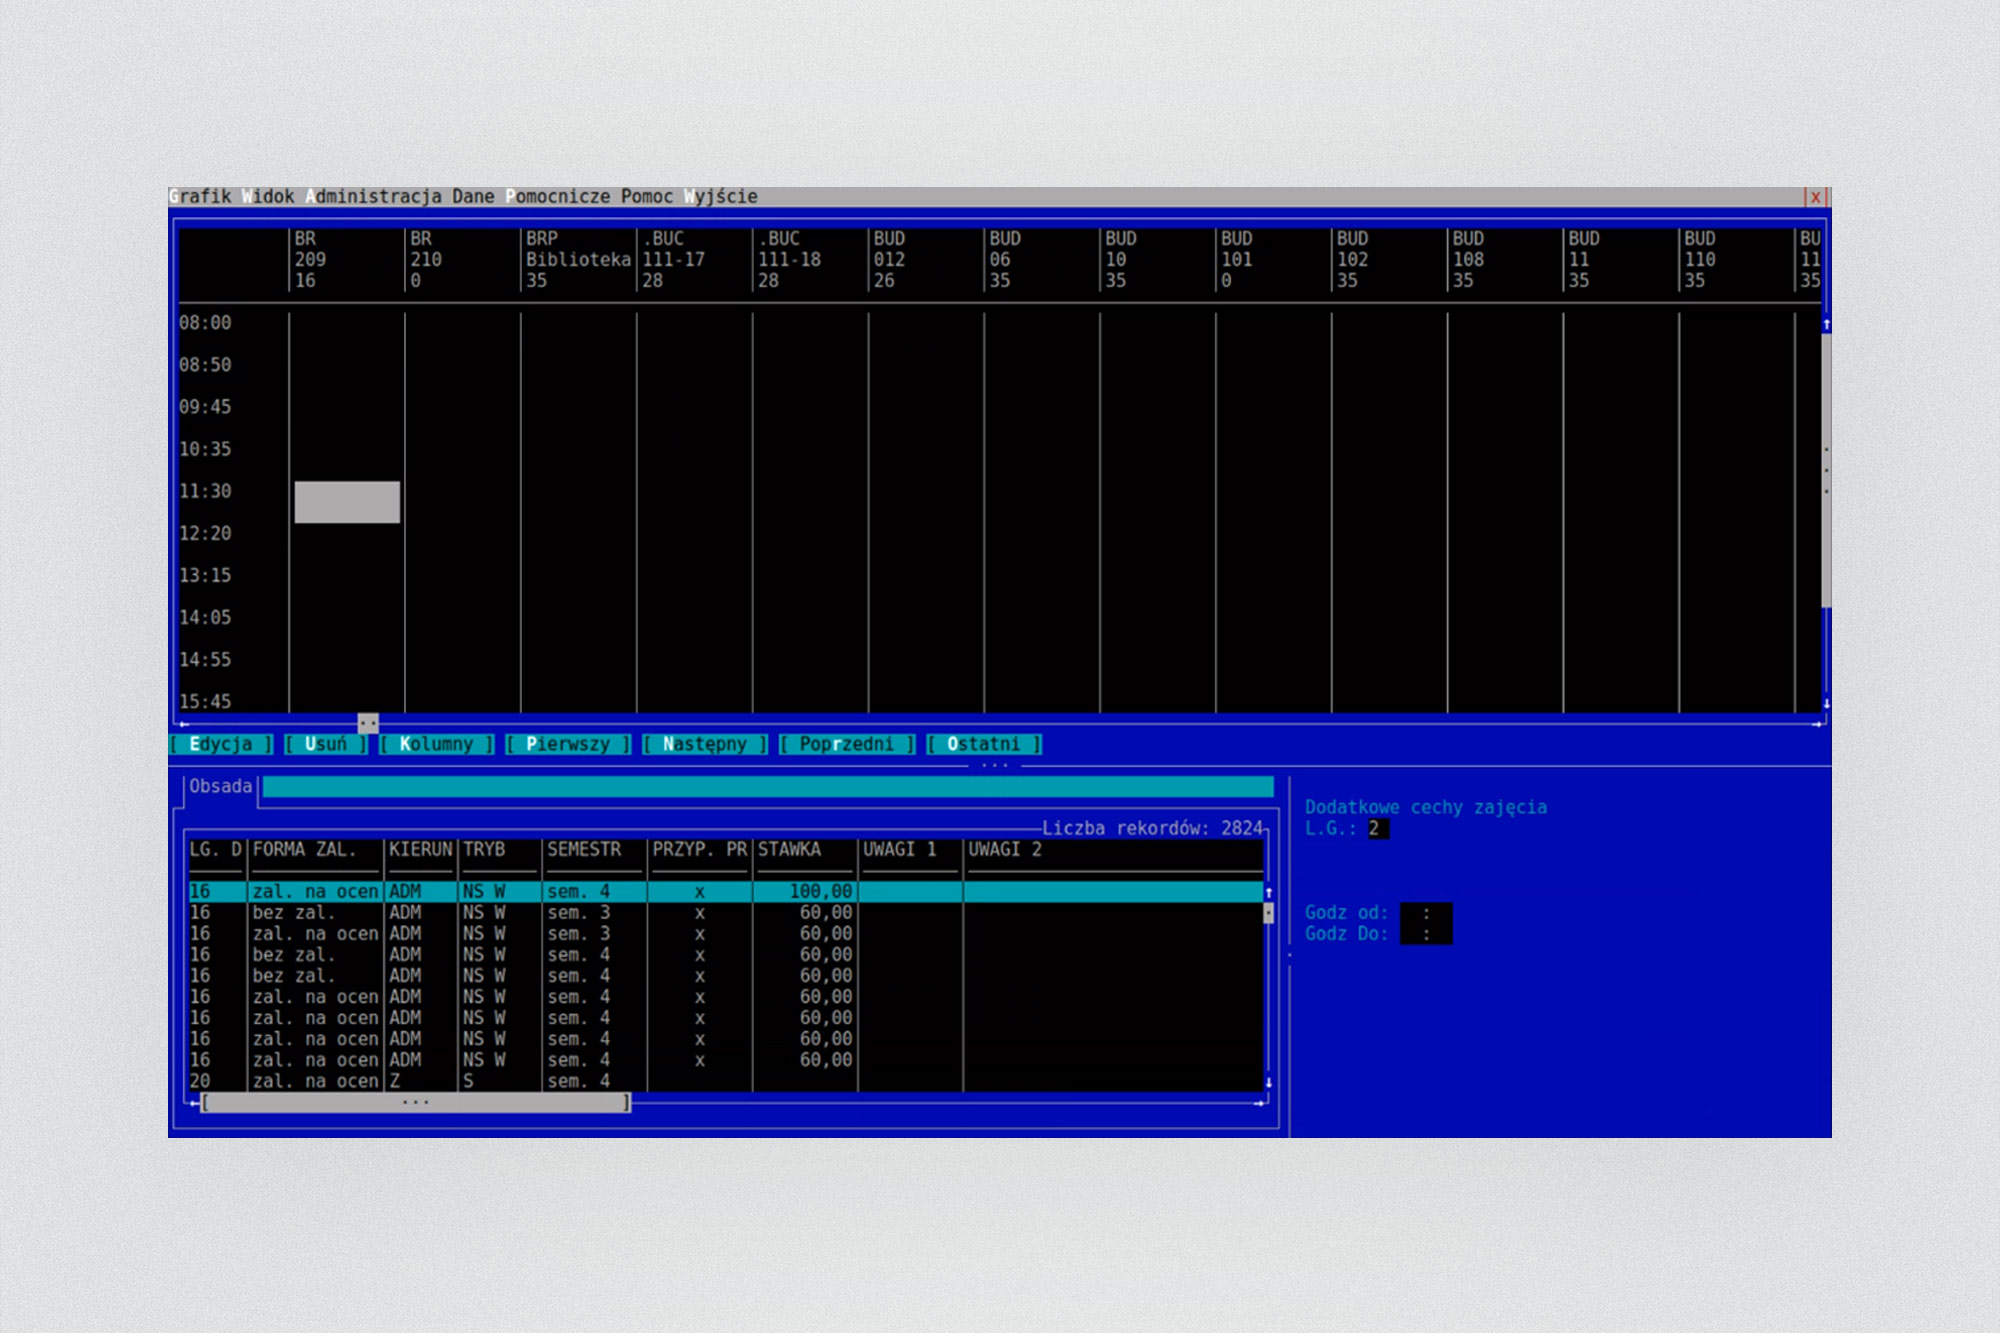Click the Godz od time field
This screenshot has width=2000, height=1333.
[1426, 912]
